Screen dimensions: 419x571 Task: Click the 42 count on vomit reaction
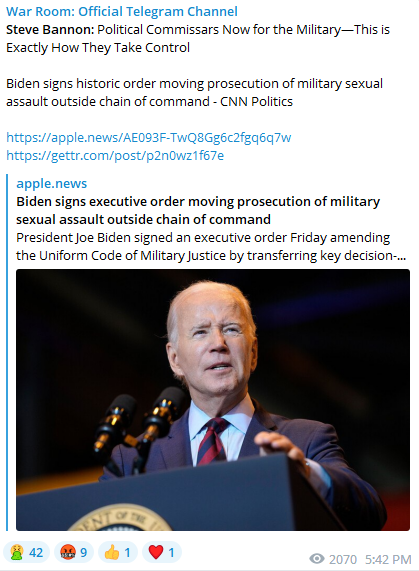pyautogui.click(x=36, y=553)
